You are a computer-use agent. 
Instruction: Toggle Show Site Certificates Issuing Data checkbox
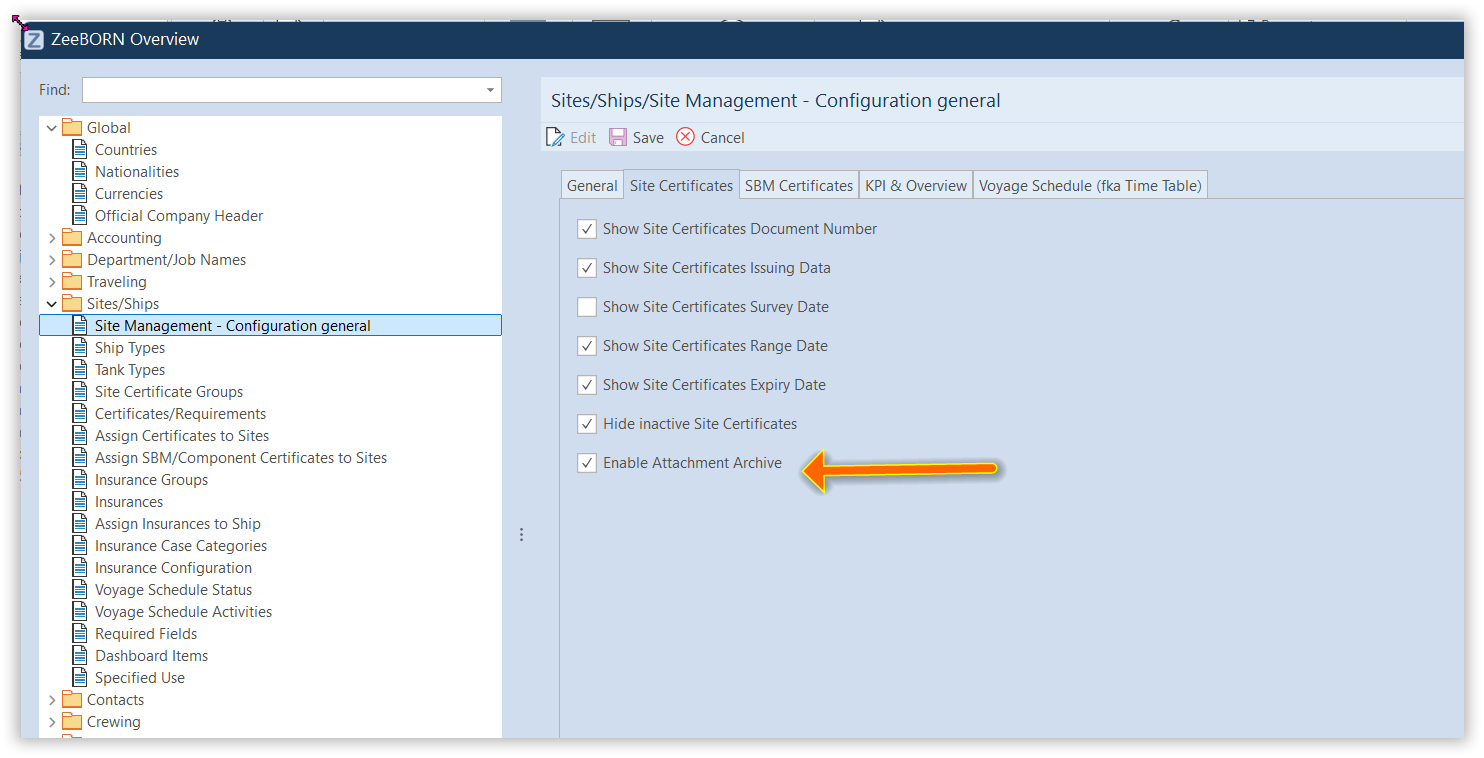coord(587,268)
